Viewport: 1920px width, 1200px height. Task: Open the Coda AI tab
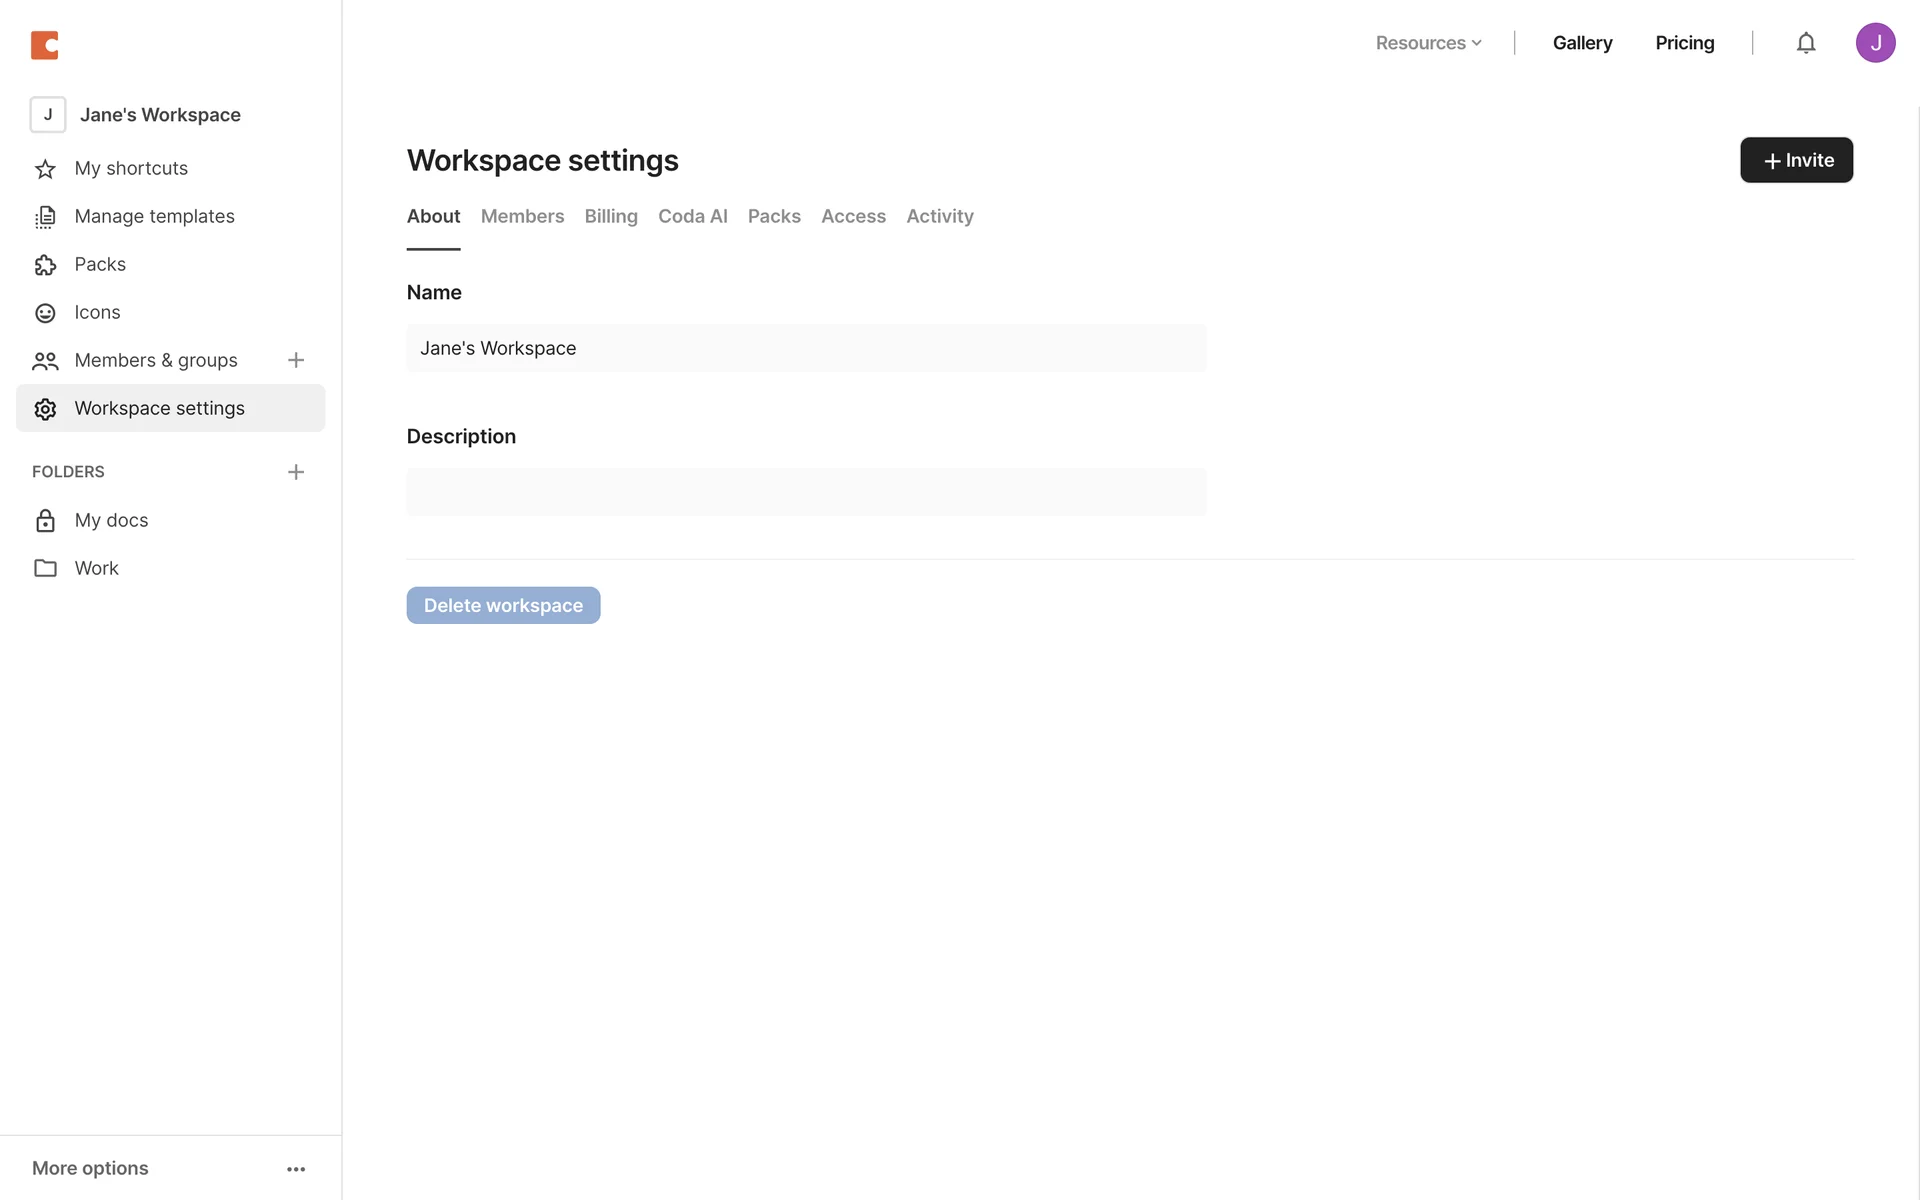[692, 216]
